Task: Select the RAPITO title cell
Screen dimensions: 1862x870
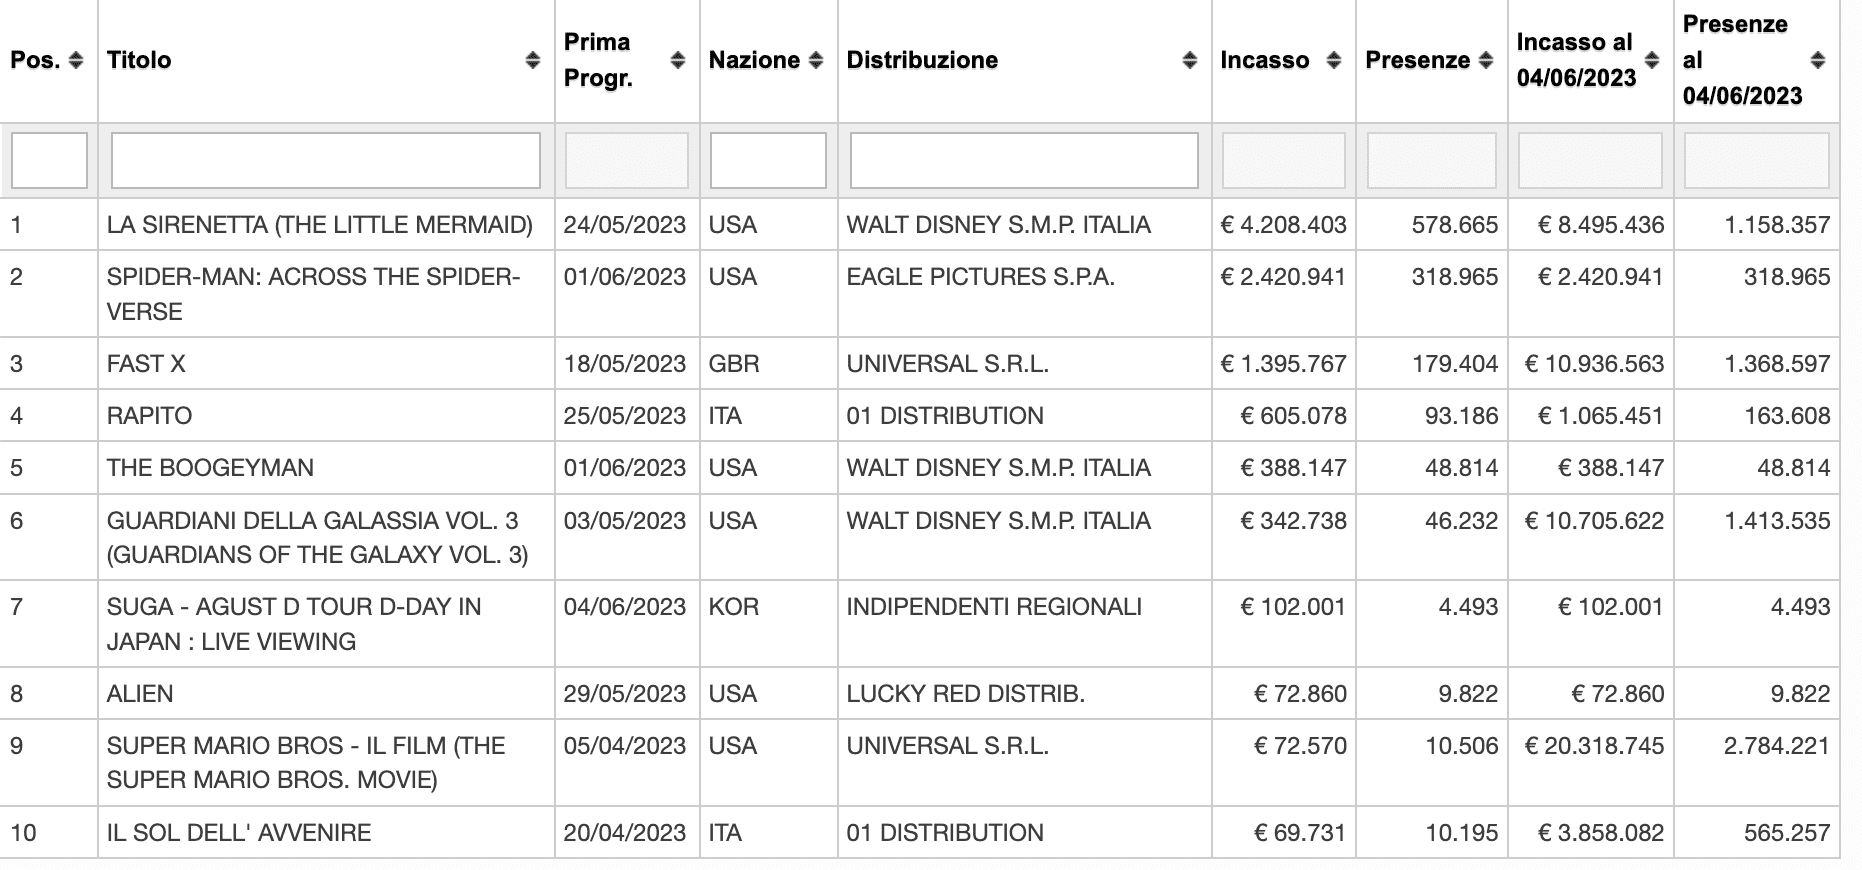Action: pos(149,416)
